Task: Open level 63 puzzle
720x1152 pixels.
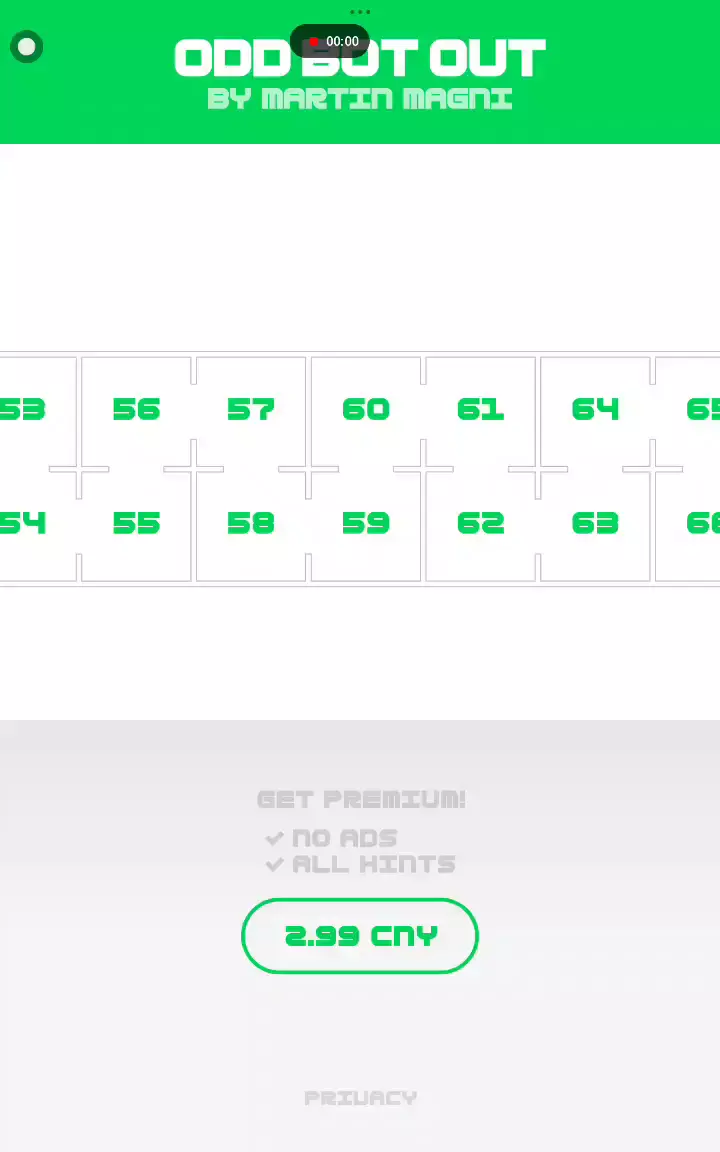Action: coord(595,523)
